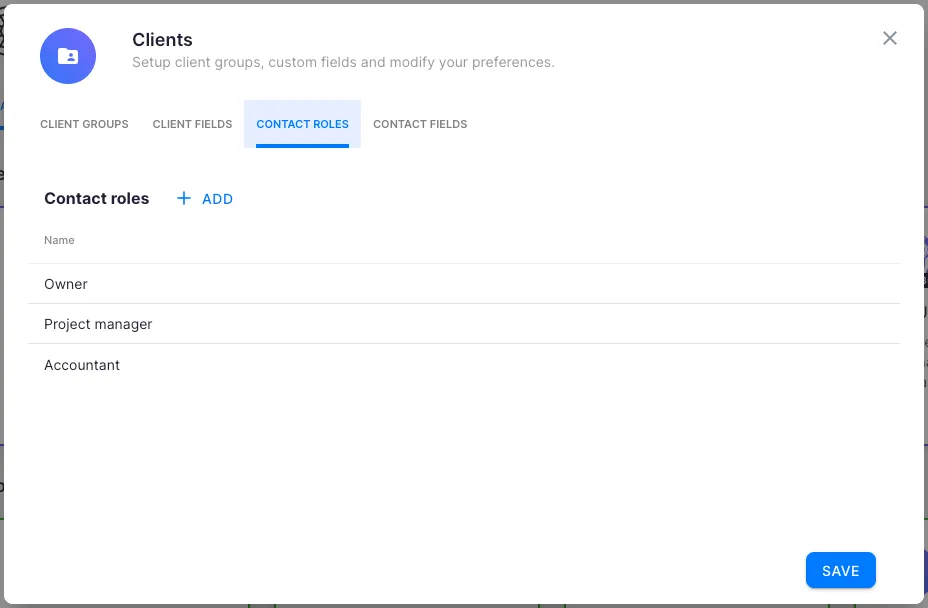The image size is (928, 608).
Task: Click the empty area below Accountant row
Action: point(464,450)
